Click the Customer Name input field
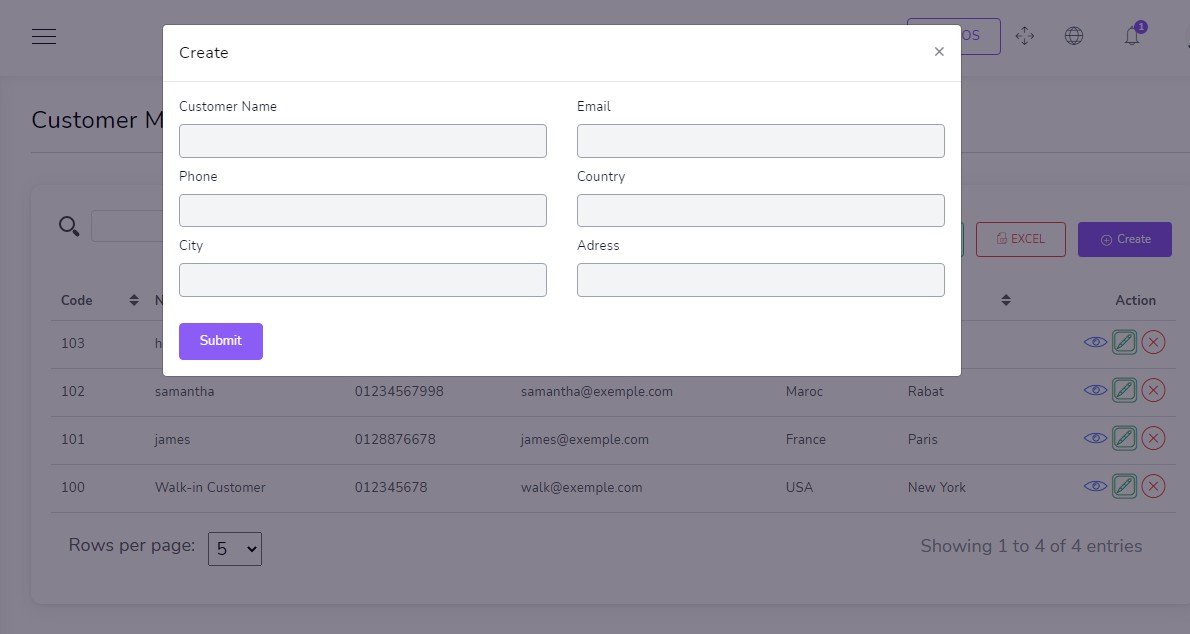1190x634 pixels. tap(362, 141)
